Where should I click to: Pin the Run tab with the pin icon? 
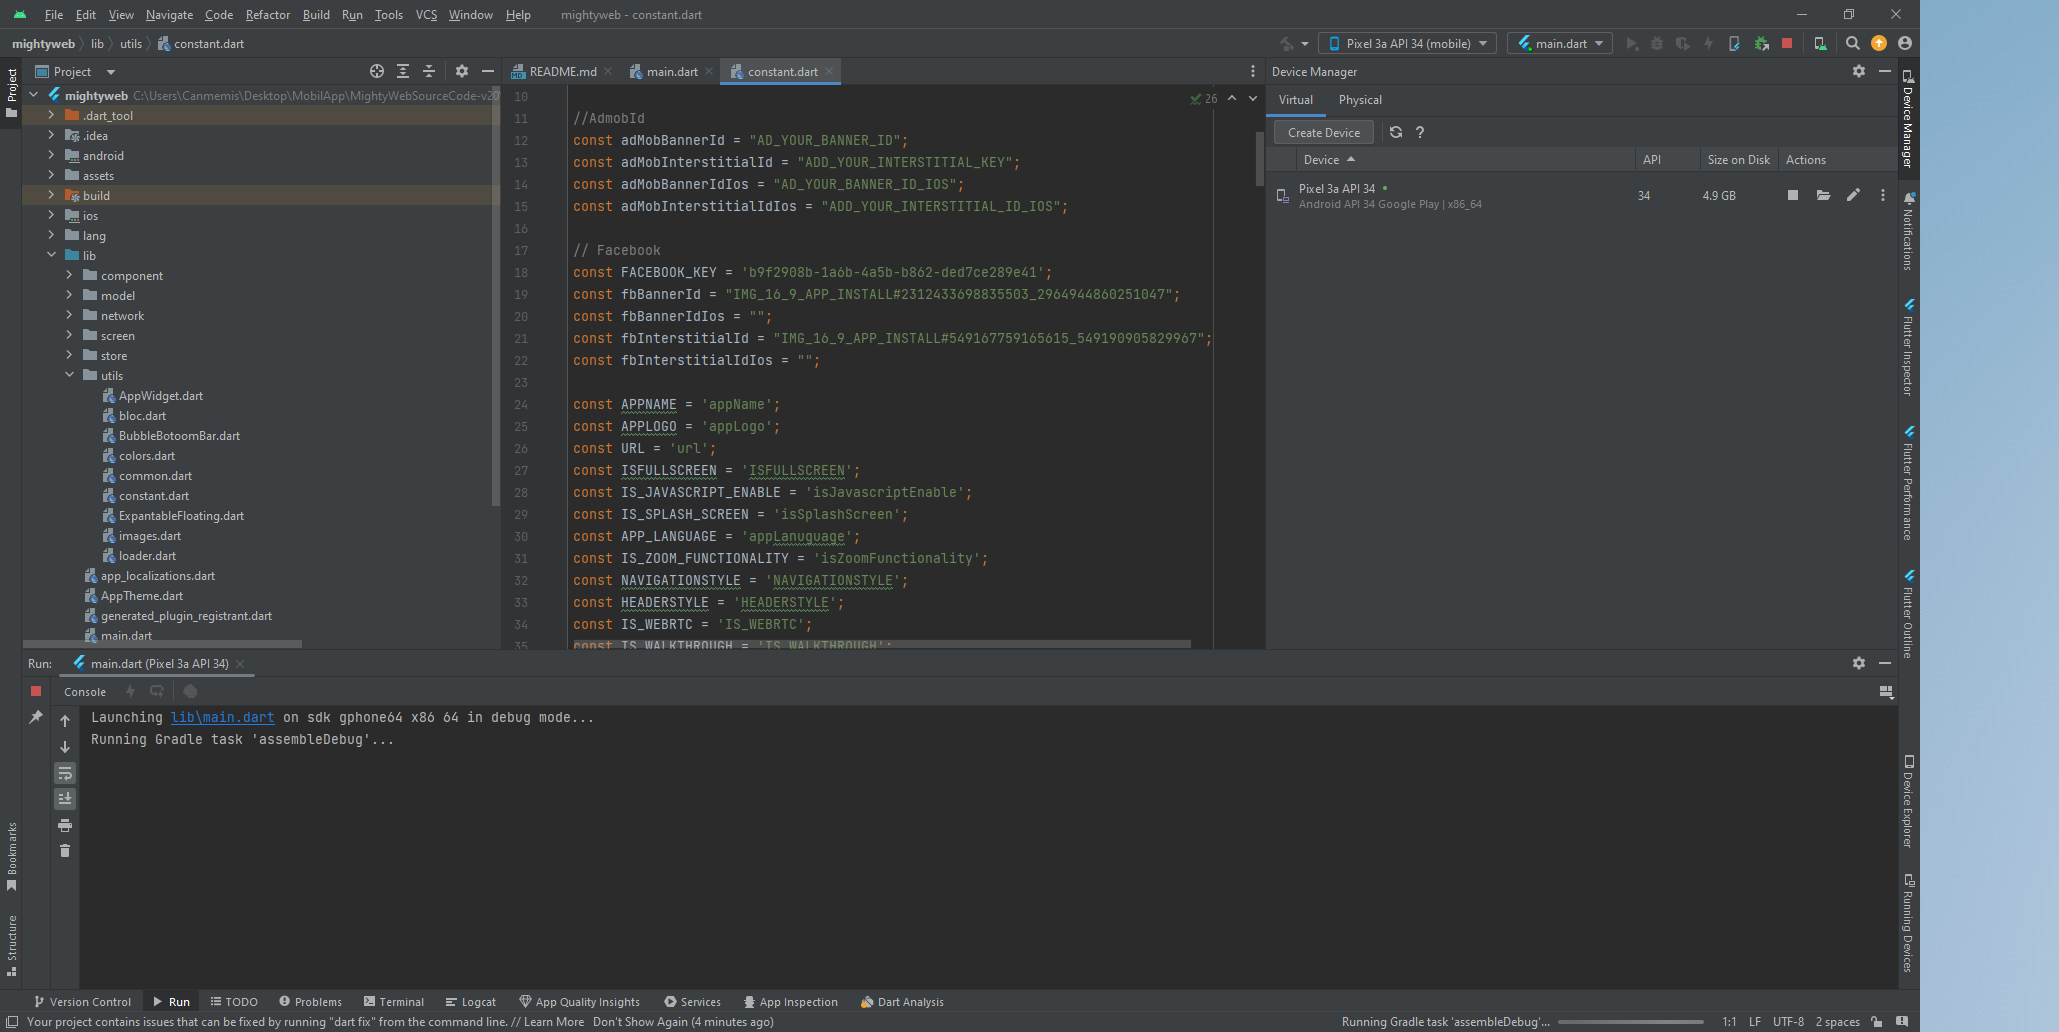[x=36, y=717]
